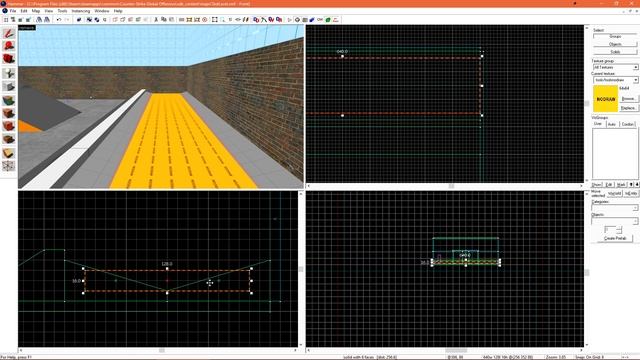Open the Edit menu

pos(24,11)
